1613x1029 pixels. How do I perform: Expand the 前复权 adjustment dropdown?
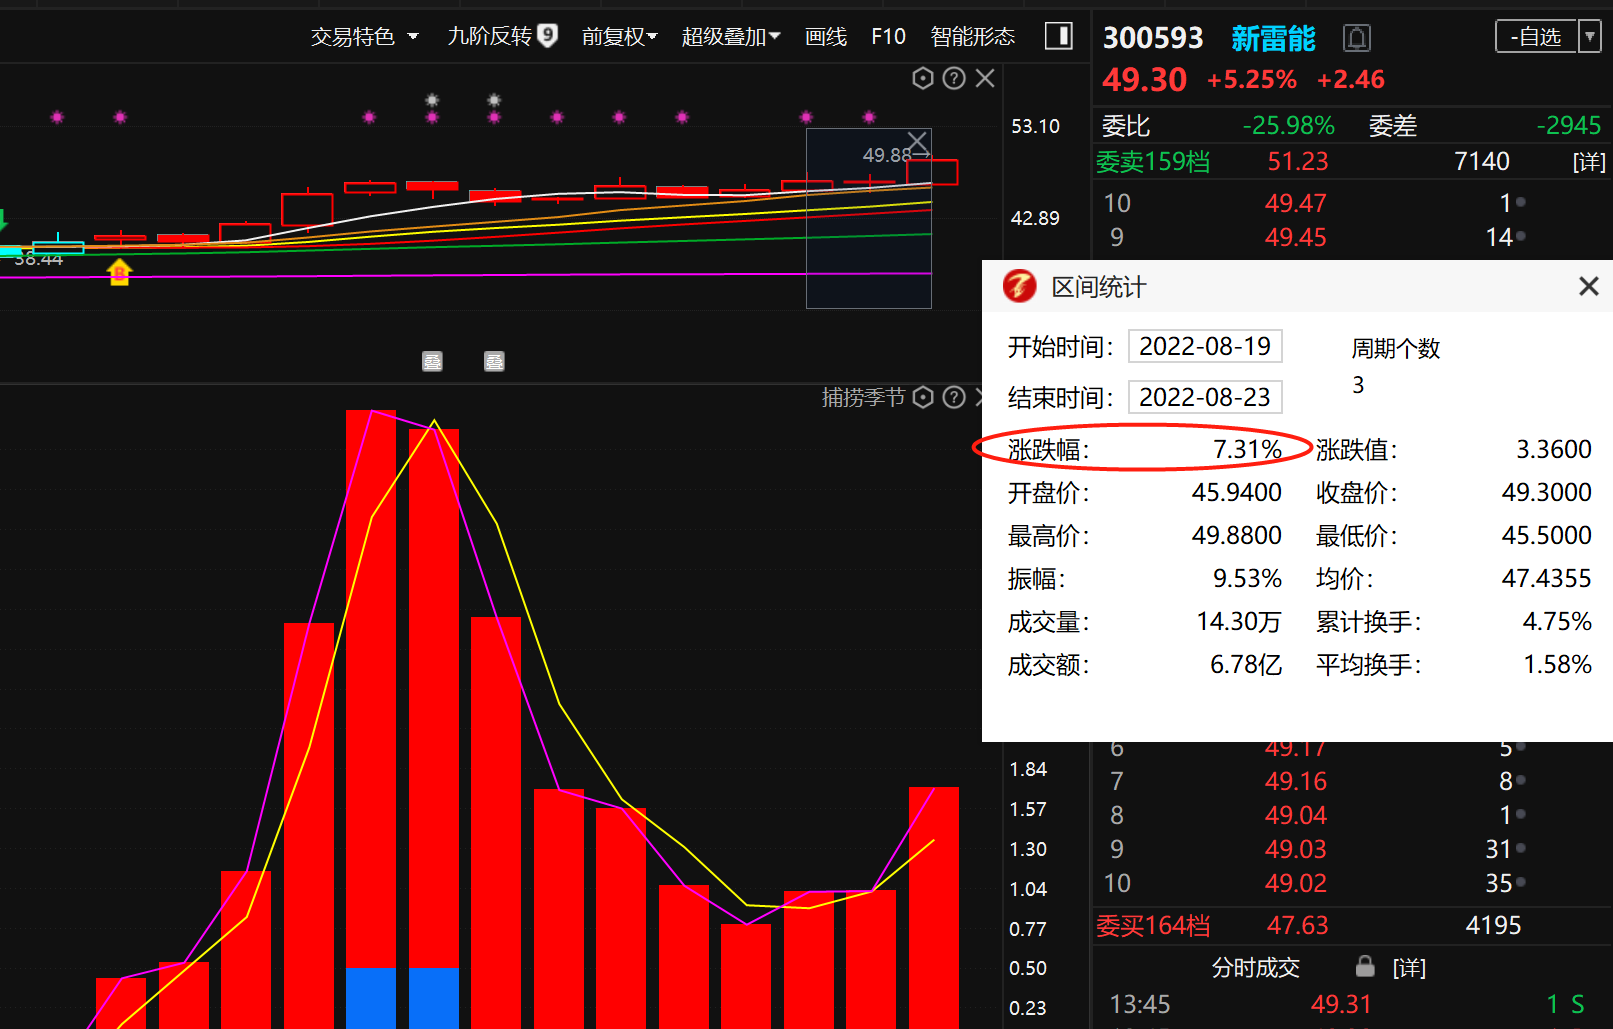pos(619,37)
